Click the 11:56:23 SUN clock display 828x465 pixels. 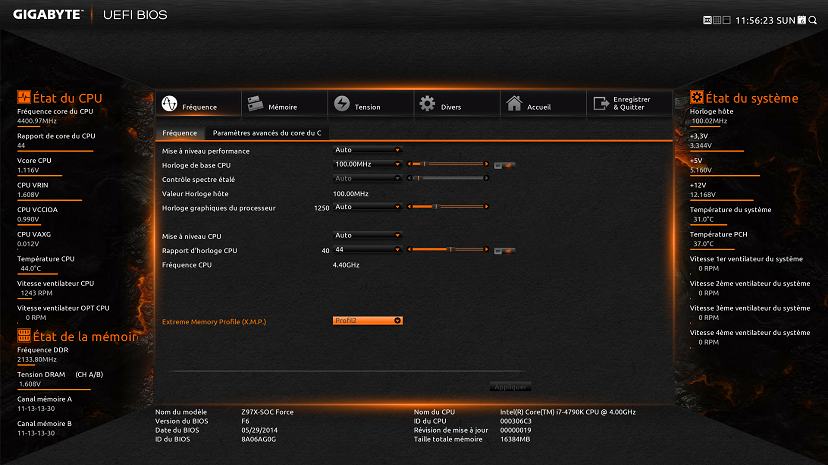[765, 21]
